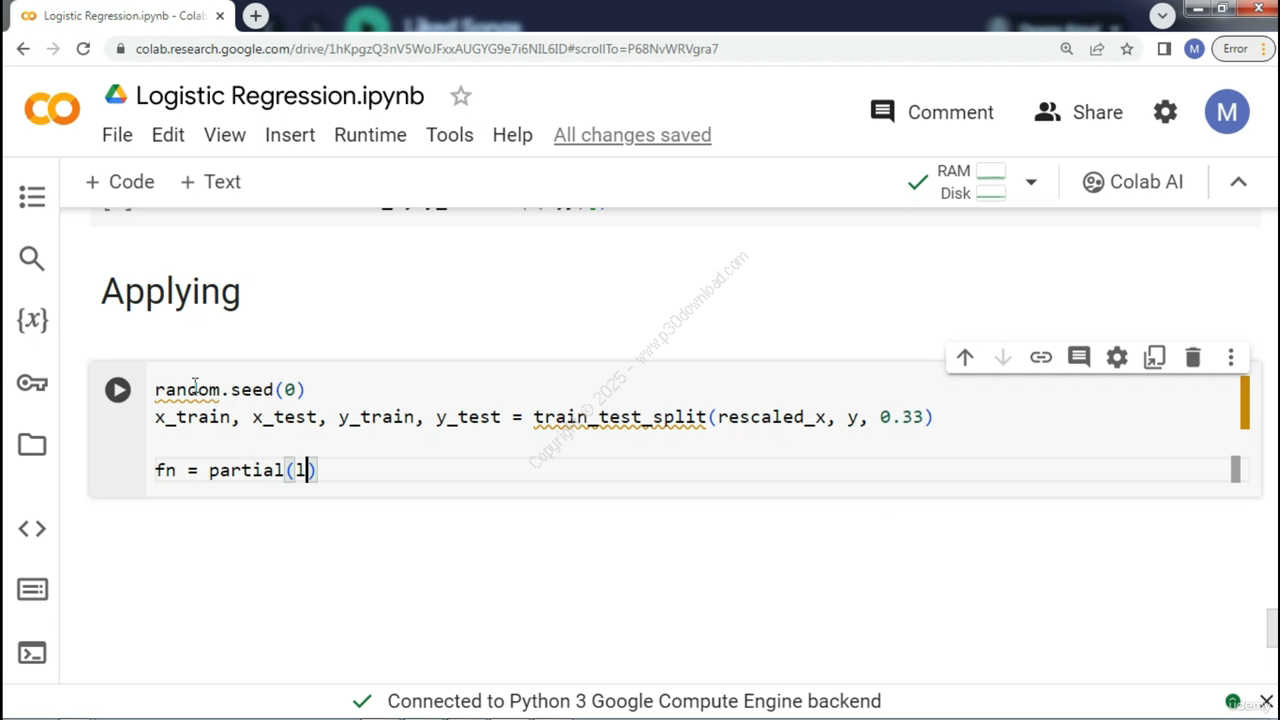Screen dimensions: 1280x720
Task: Open the Terminal icon in sidebar
Action: tap(32, 653)
